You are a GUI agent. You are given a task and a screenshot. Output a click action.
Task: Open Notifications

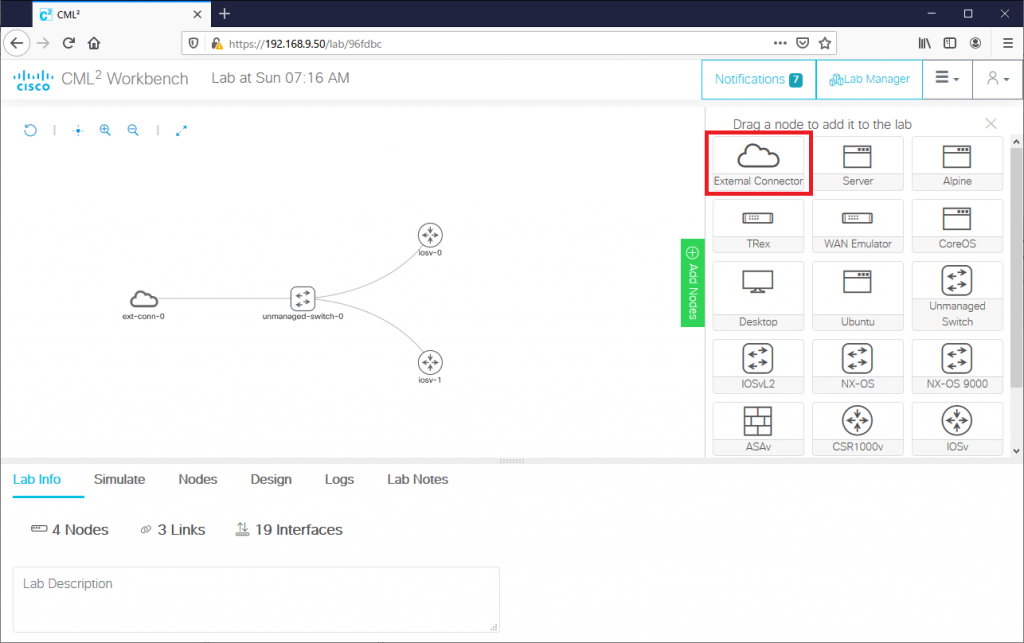coord(758,78)
